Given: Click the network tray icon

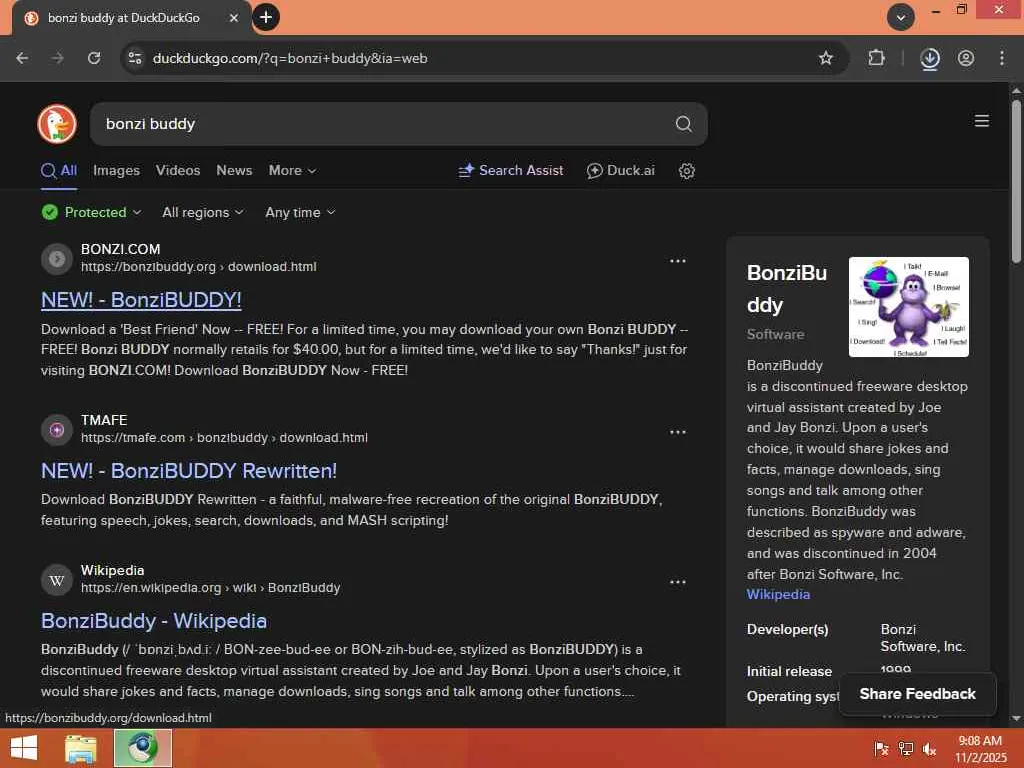Looking at the screenshot, I should point(905,749).
